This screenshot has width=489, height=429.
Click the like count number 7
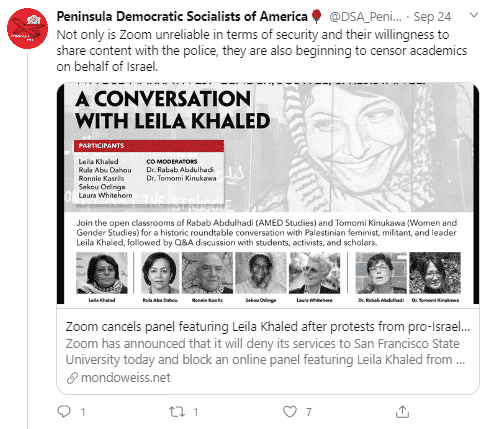pos(309,412)
